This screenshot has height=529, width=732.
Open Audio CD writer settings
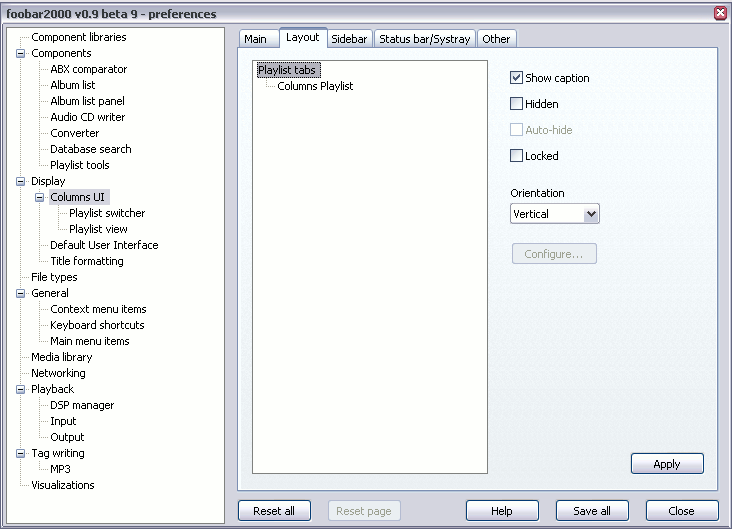[88, 117]
